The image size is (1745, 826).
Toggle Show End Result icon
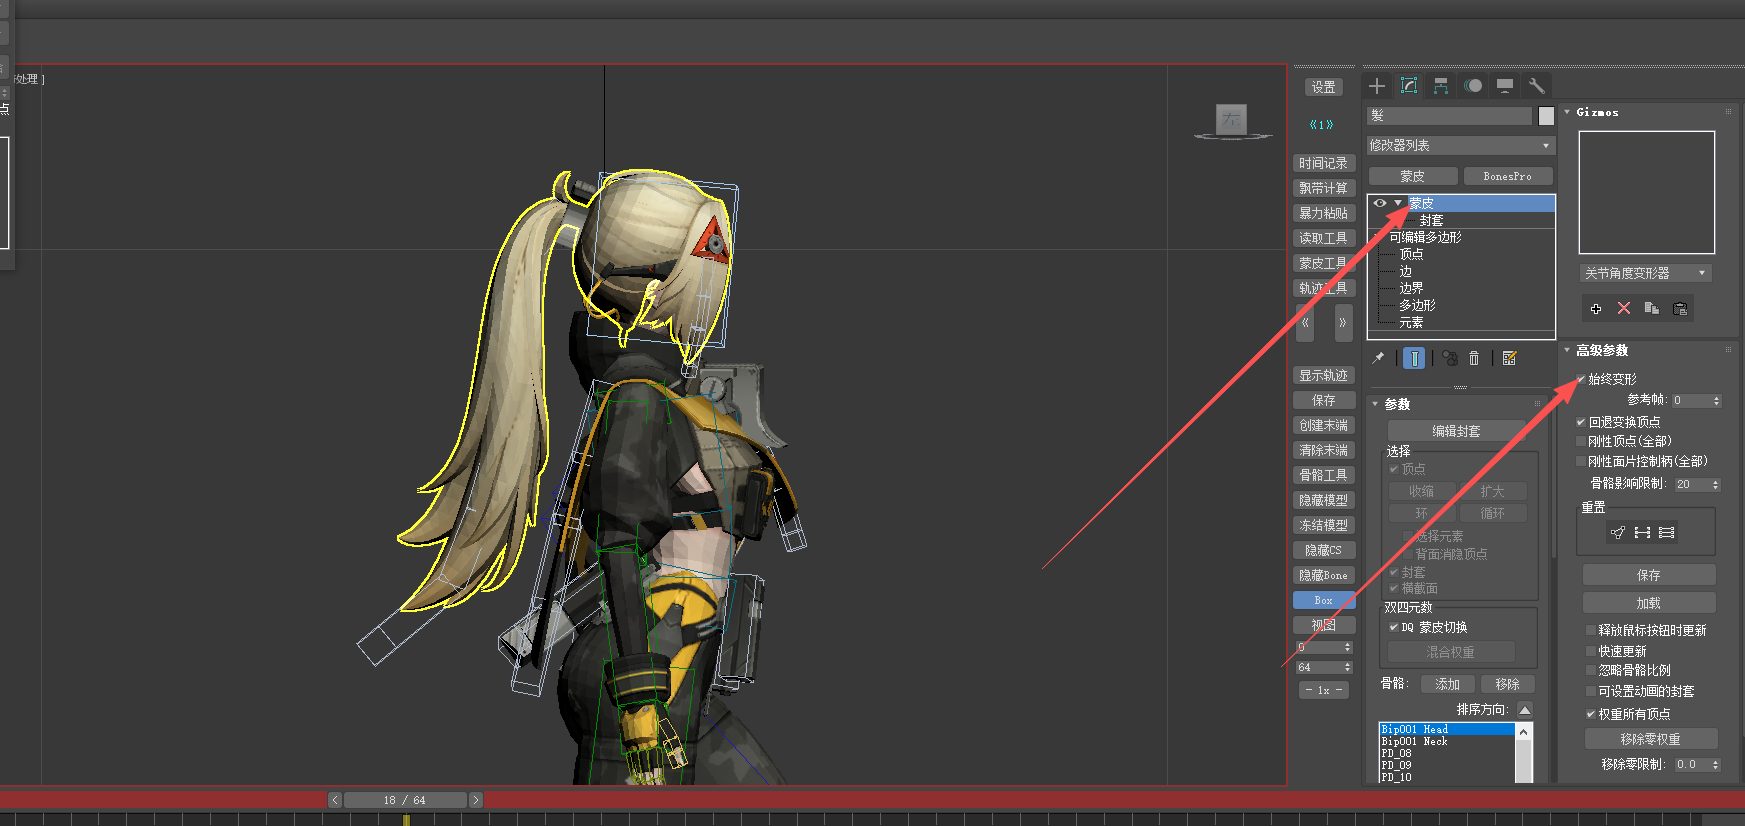click(1414, 358)
